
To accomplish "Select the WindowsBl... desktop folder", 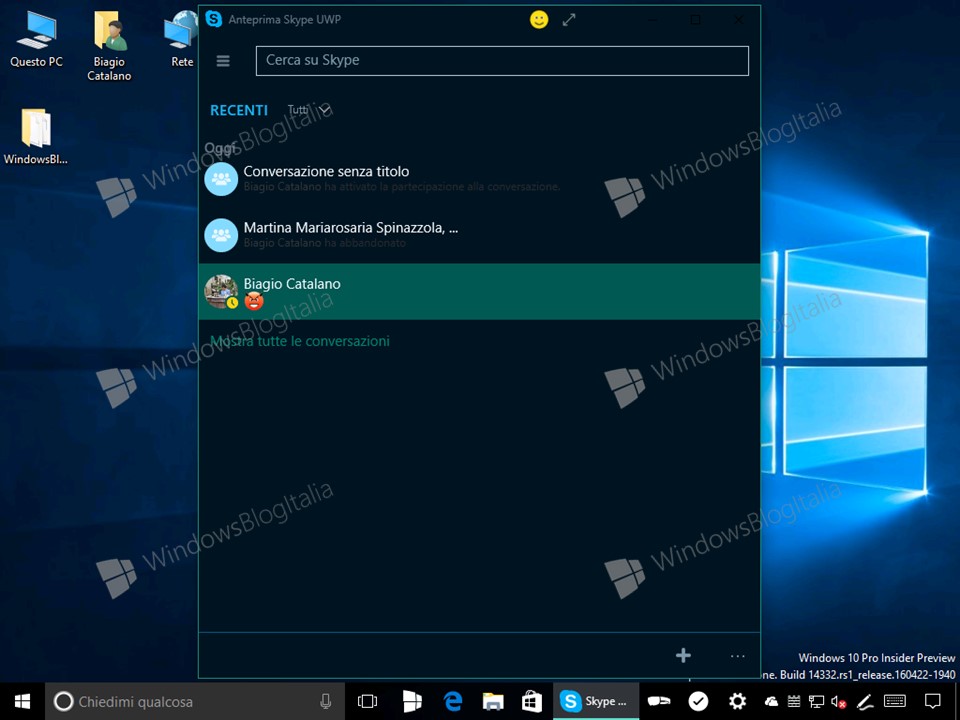I will [36, 137].
